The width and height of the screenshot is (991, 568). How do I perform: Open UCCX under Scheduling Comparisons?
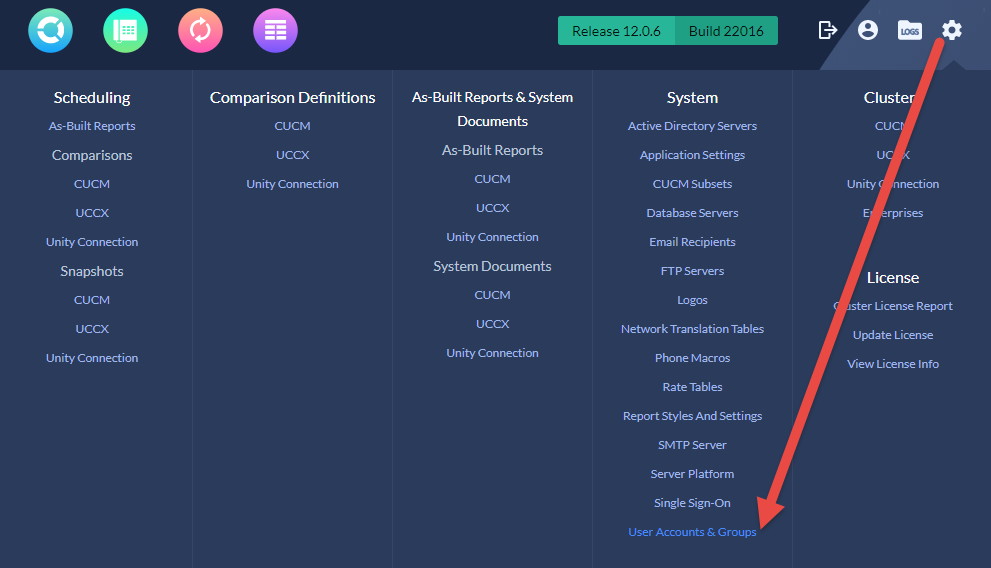click(x=92, y=213)
